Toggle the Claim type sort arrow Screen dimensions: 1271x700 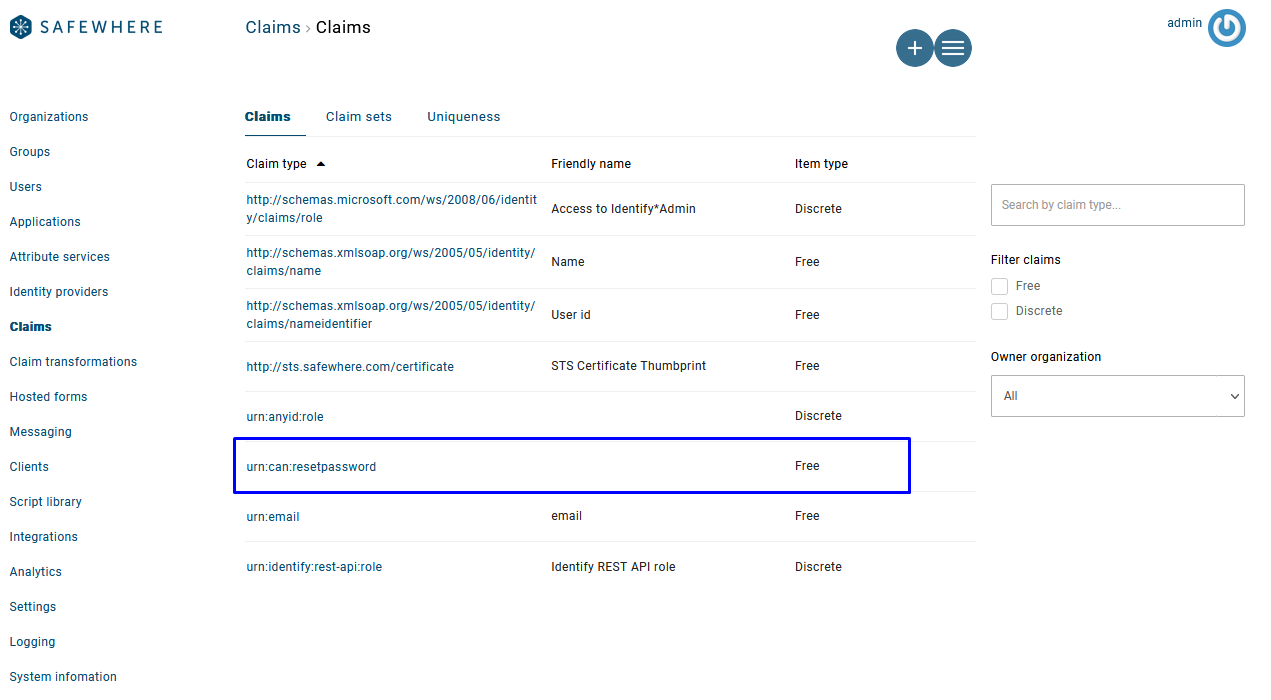[x=321, y=164]
